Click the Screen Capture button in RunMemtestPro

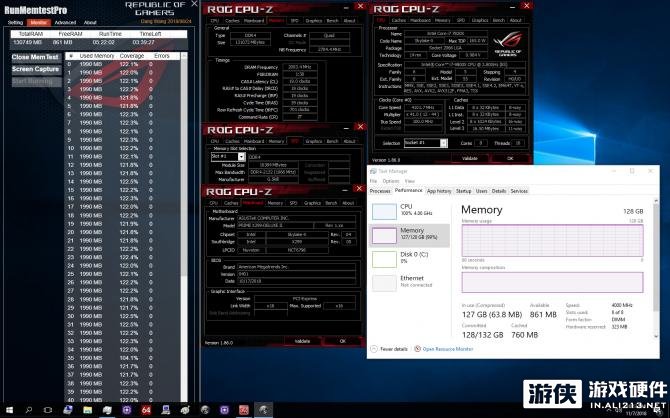pyautogui.click(x=35, y=69)
